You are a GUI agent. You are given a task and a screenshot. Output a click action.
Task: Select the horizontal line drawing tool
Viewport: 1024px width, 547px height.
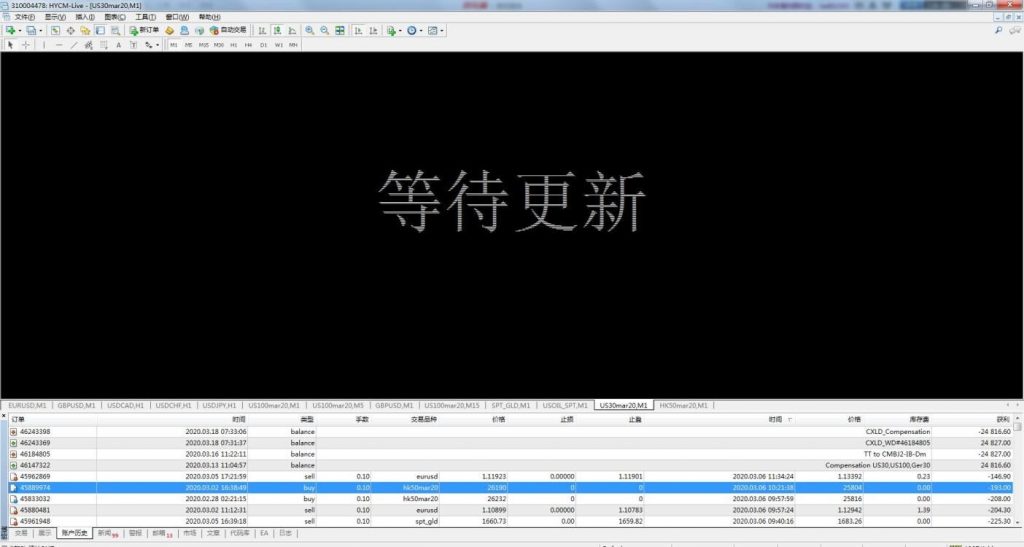coord(59,45)
